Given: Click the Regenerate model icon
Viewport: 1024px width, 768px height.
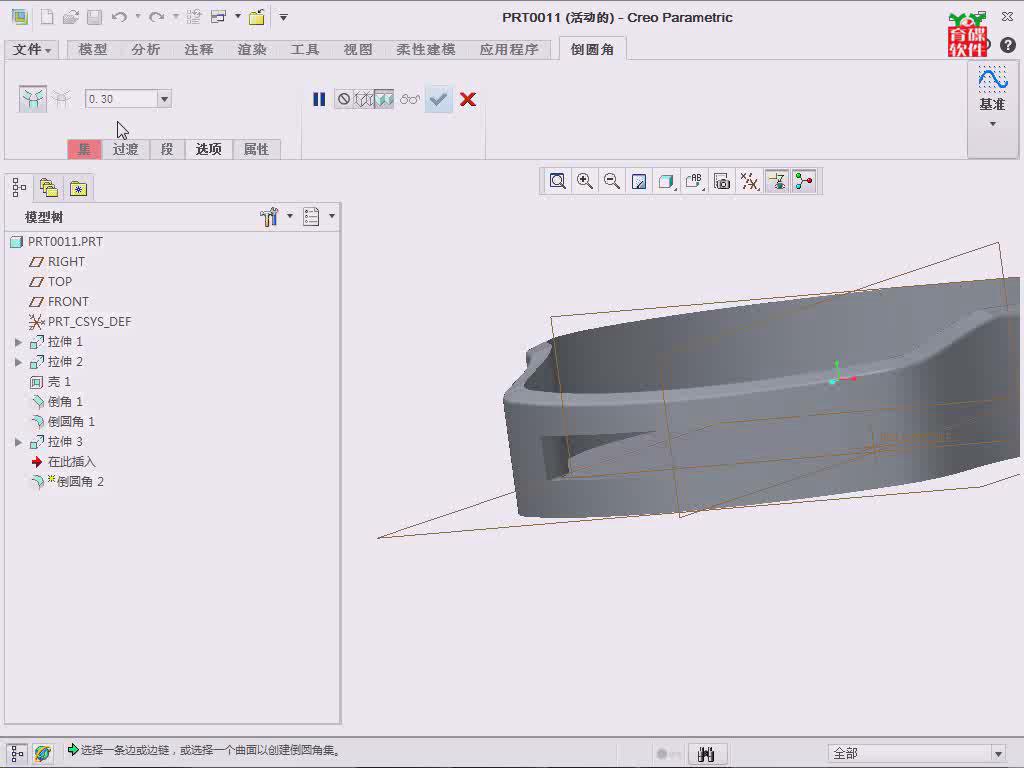Looking at the screenshot, I should pos(193,17).
